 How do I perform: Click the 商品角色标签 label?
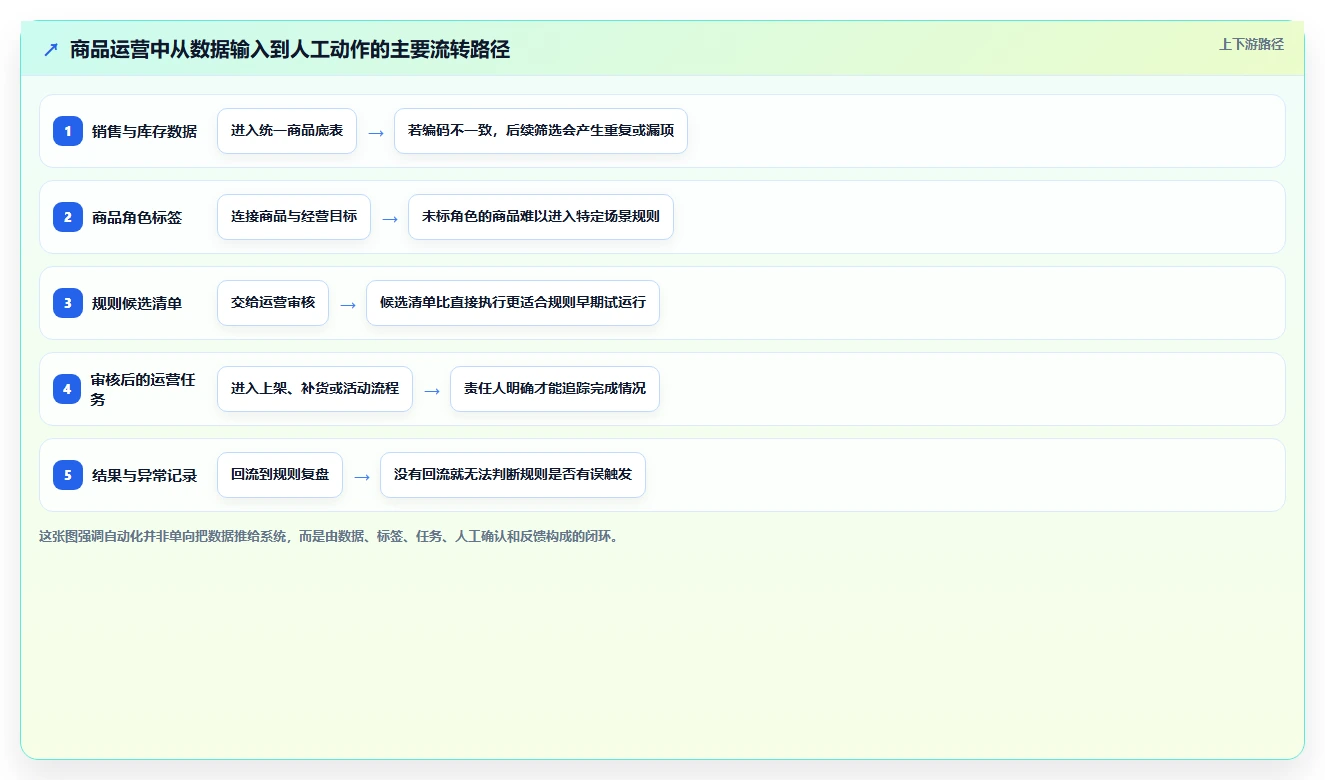[x=137, y=217]
